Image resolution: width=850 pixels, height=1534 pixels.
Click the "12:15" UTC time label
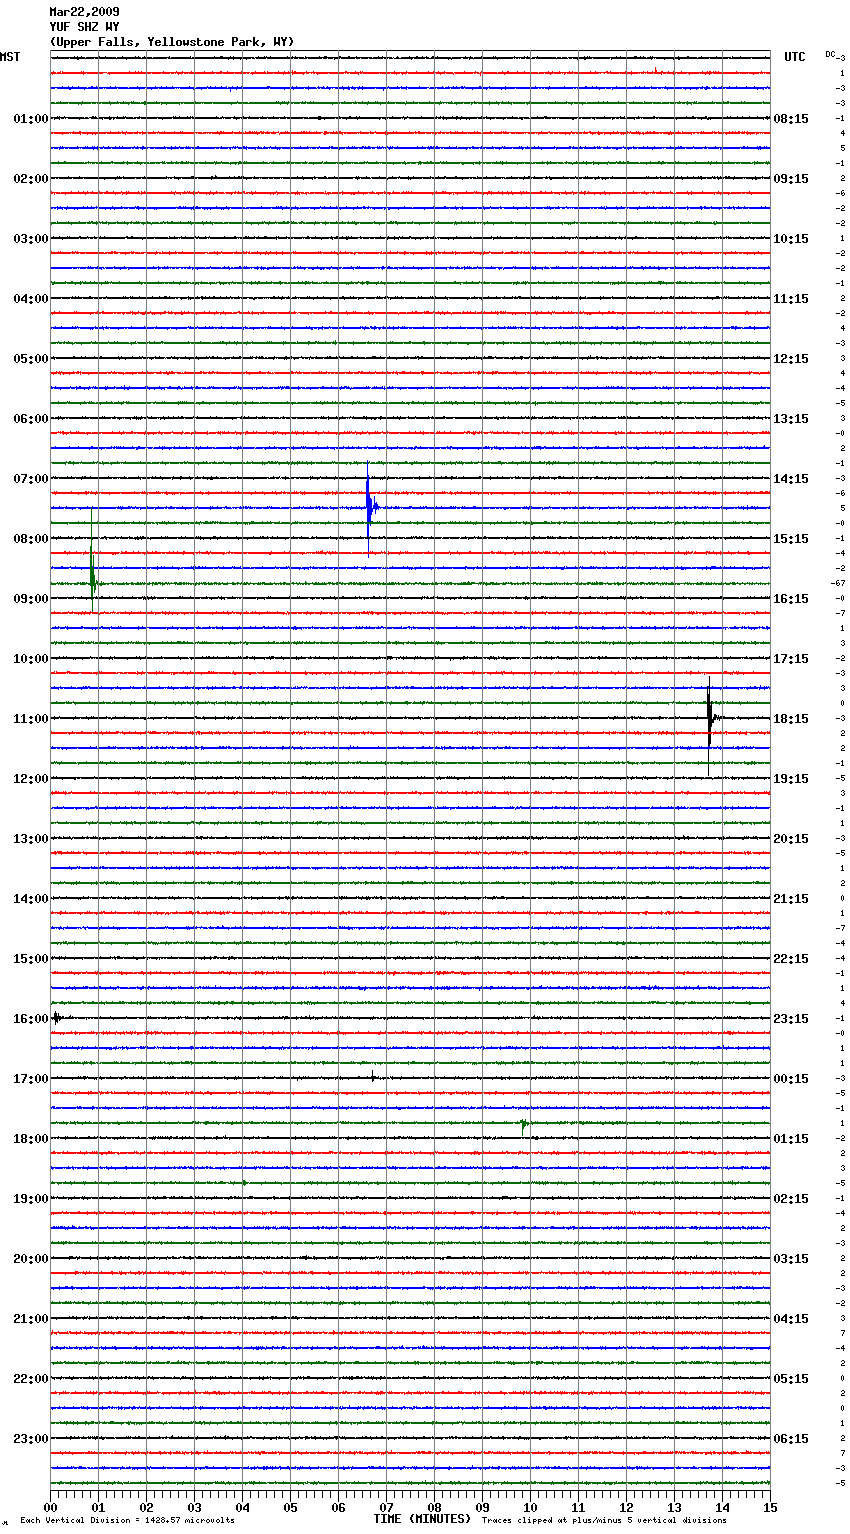(791, 359)
